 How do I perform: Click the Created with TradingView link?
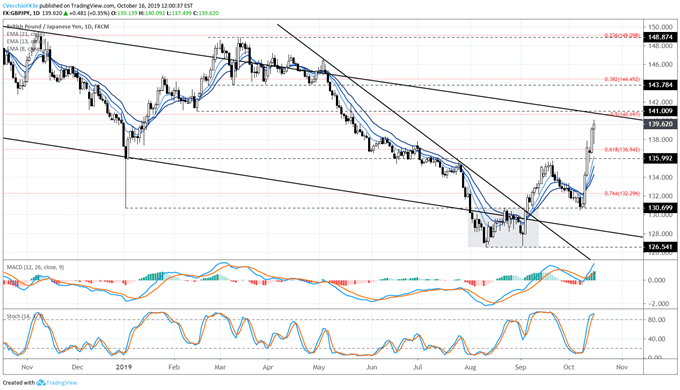pos(40,383)
